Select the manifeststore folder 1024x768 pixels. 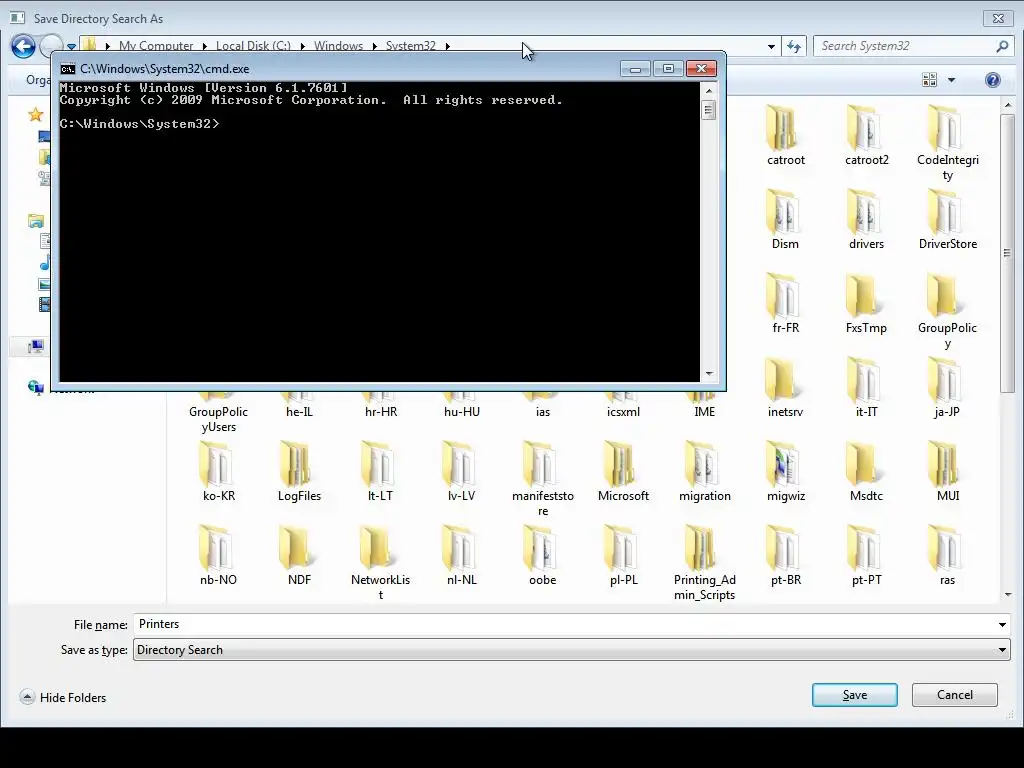click(542, 480)
